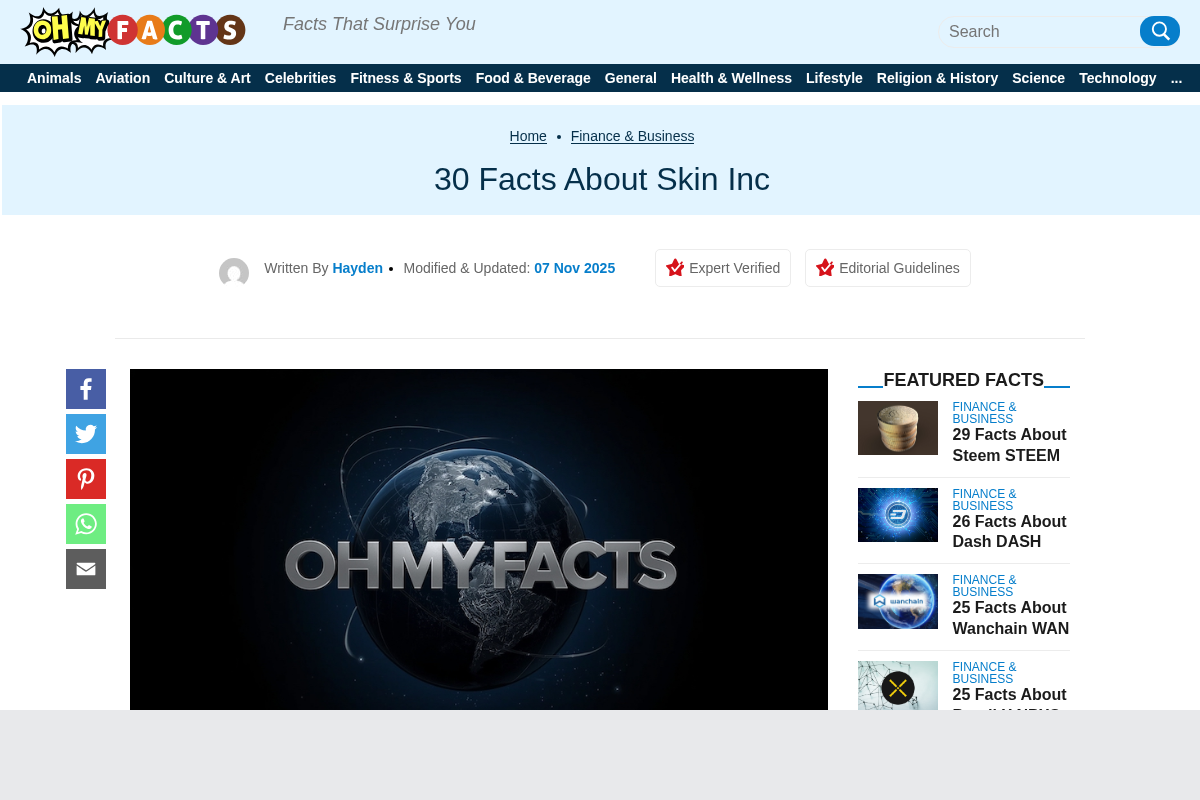Screen dimensions: 1200x800
Task: Click the Oh My Facts logo
Action: click(x=132, y=31)
